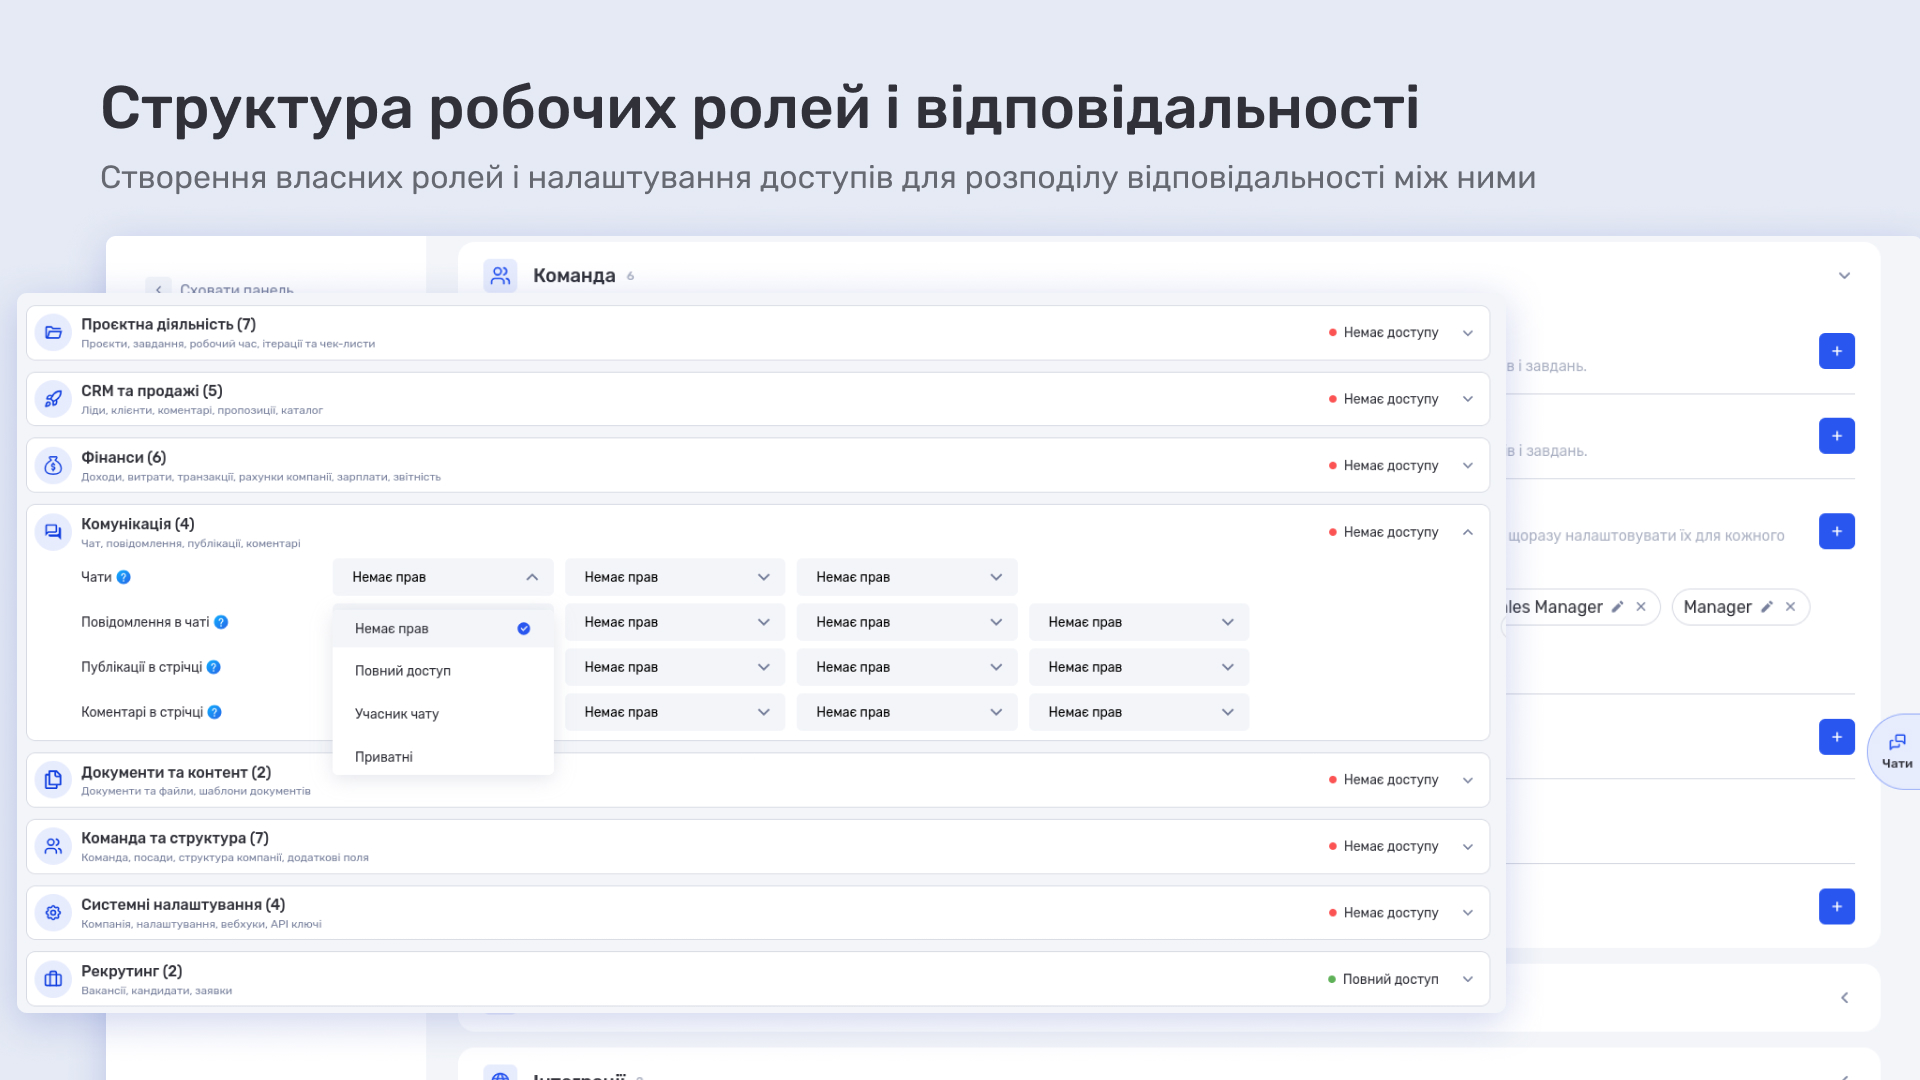Click the folder icon of Проєктна діяльність
This screenshot has height=1080, width=1920.
[53, 333]
